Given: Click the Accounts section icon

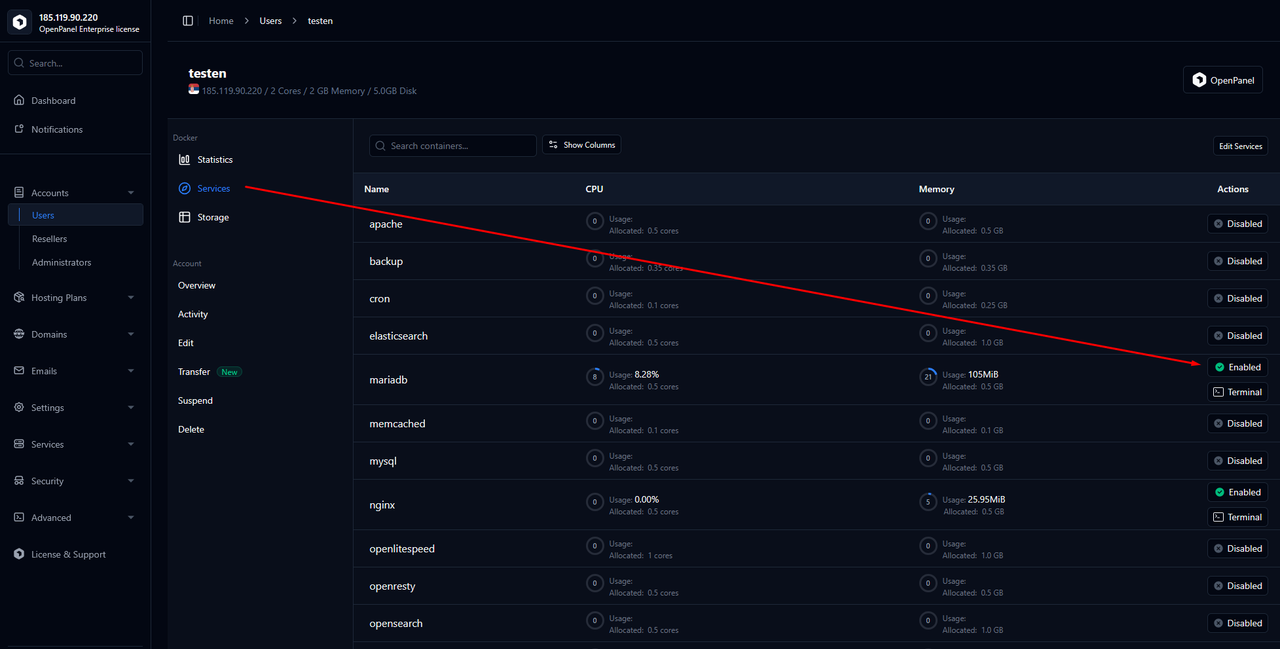Looking at the screenshot, I should tap(19, 193).
